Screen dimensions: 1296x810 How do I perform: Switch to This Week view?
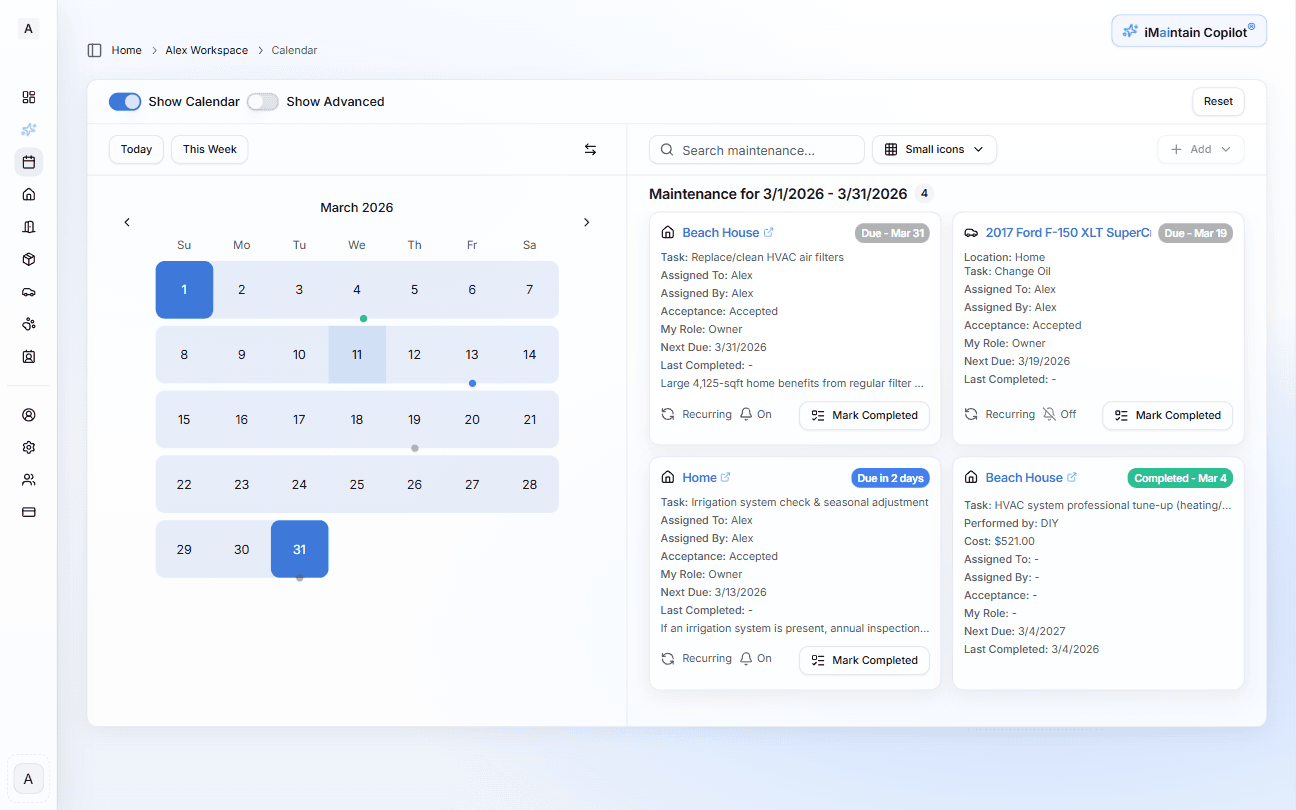click(x=209, y=149)
